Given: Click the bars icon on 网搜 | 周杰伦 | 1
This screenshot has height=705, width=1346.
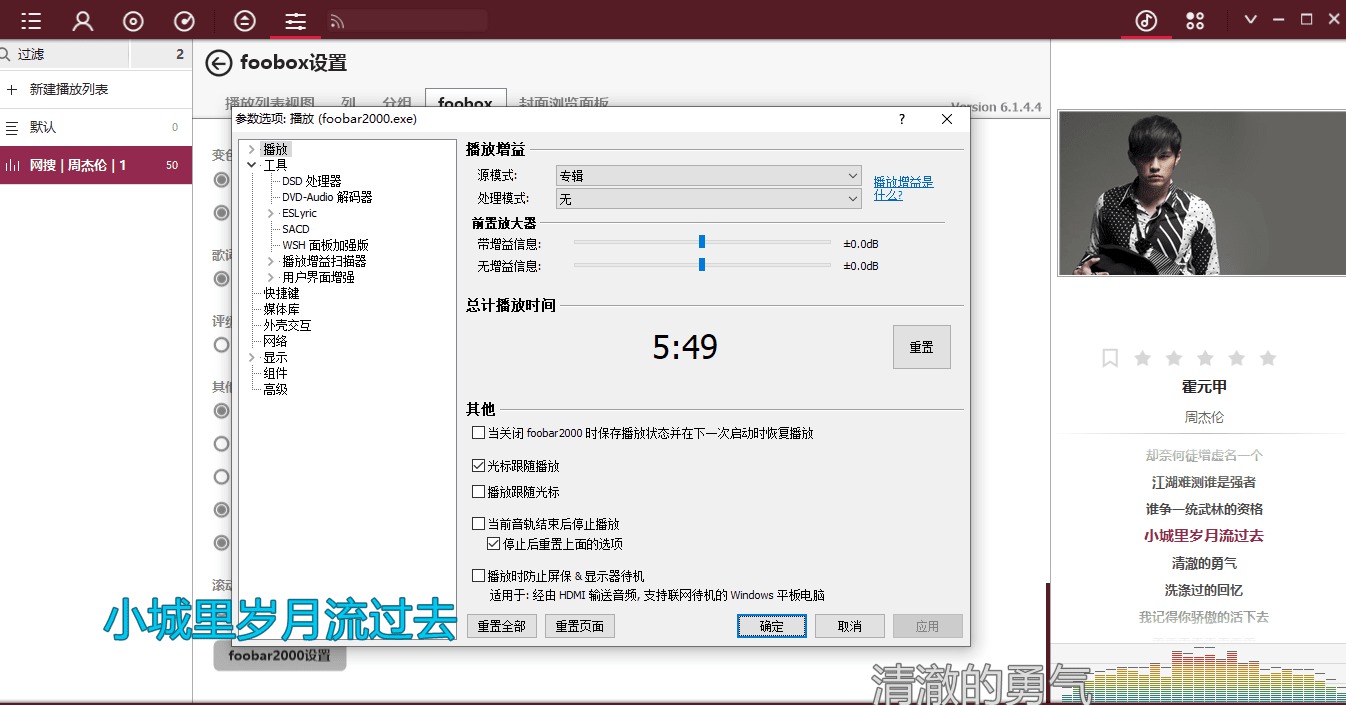Looking at the screenshot, I should pyautogui.click(x=12, y=165).
